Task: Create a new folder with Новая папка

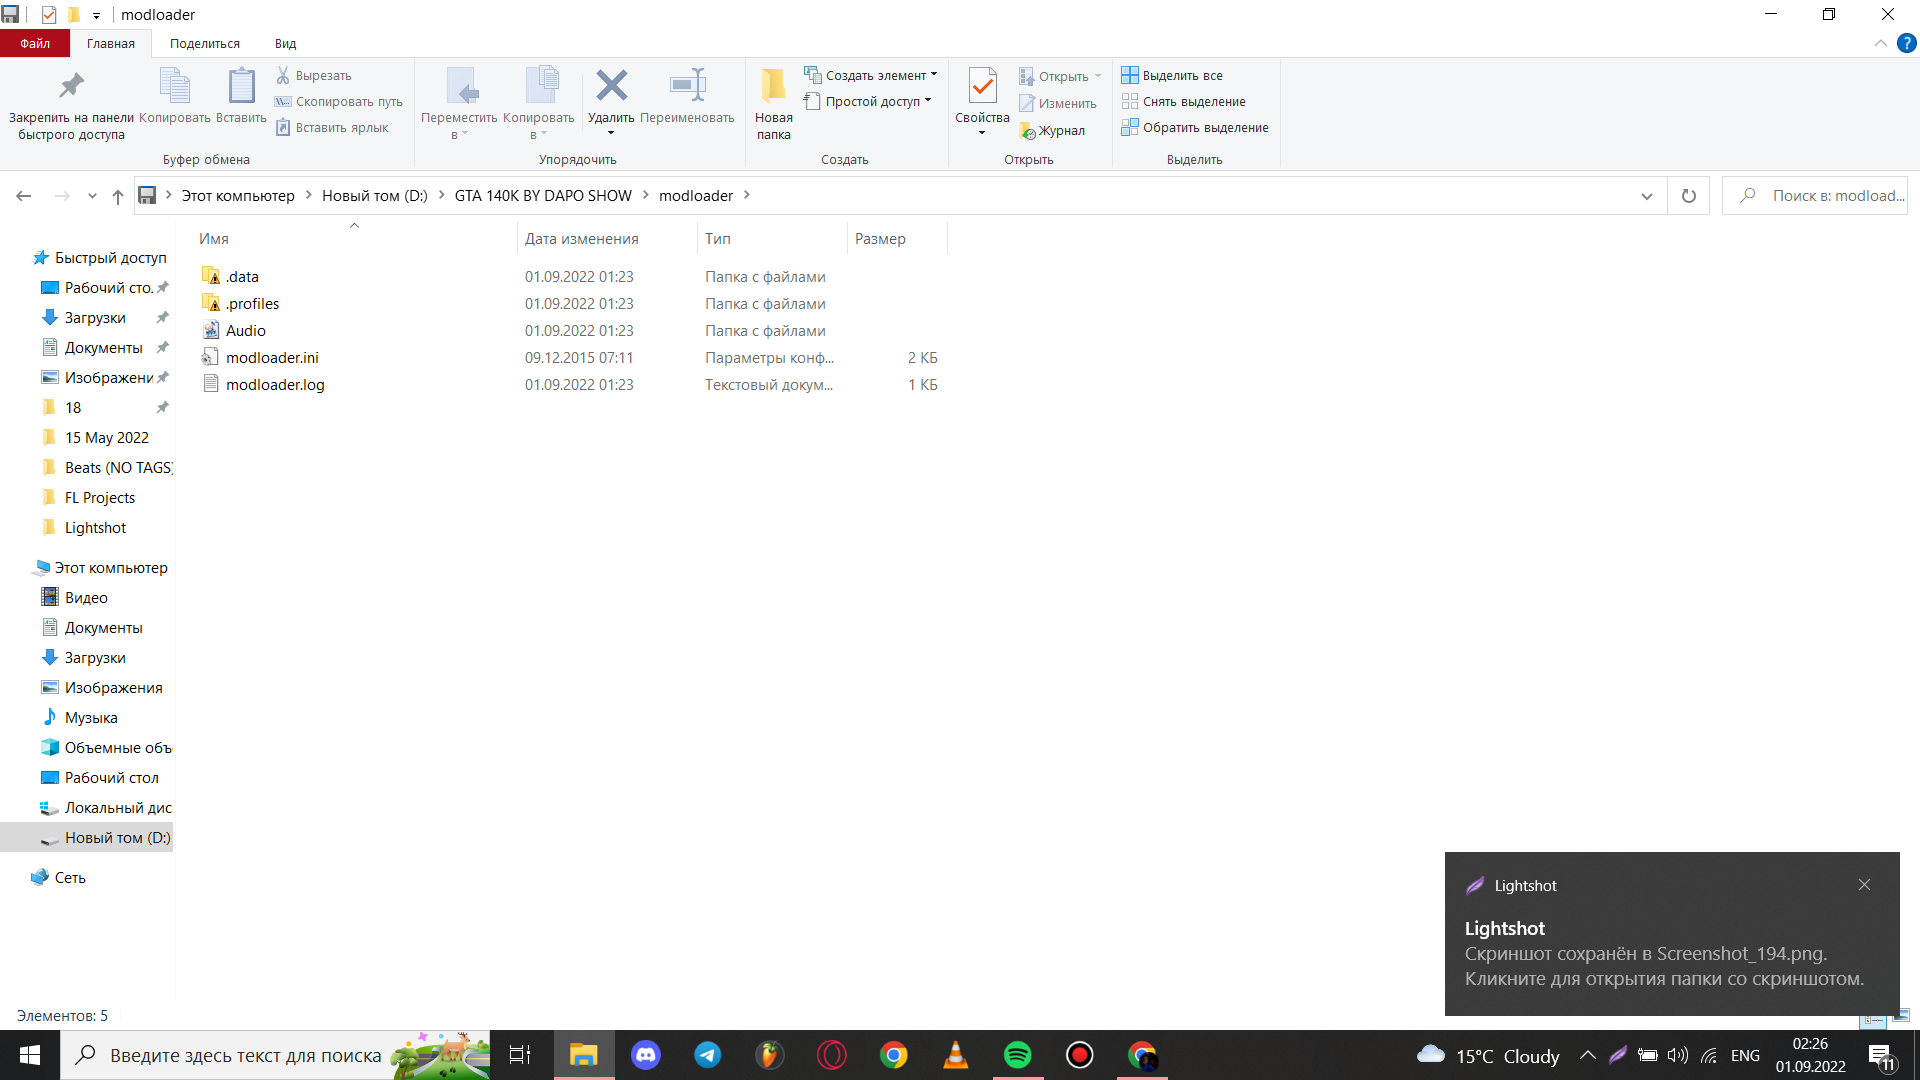Action: [x=773, y=104]
